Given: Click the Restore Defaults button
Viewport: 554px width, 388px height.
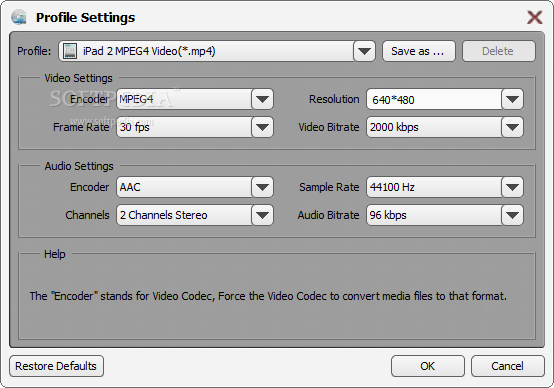Looking at the screenshot, I should pyautogui.click(x=56, y=366).
